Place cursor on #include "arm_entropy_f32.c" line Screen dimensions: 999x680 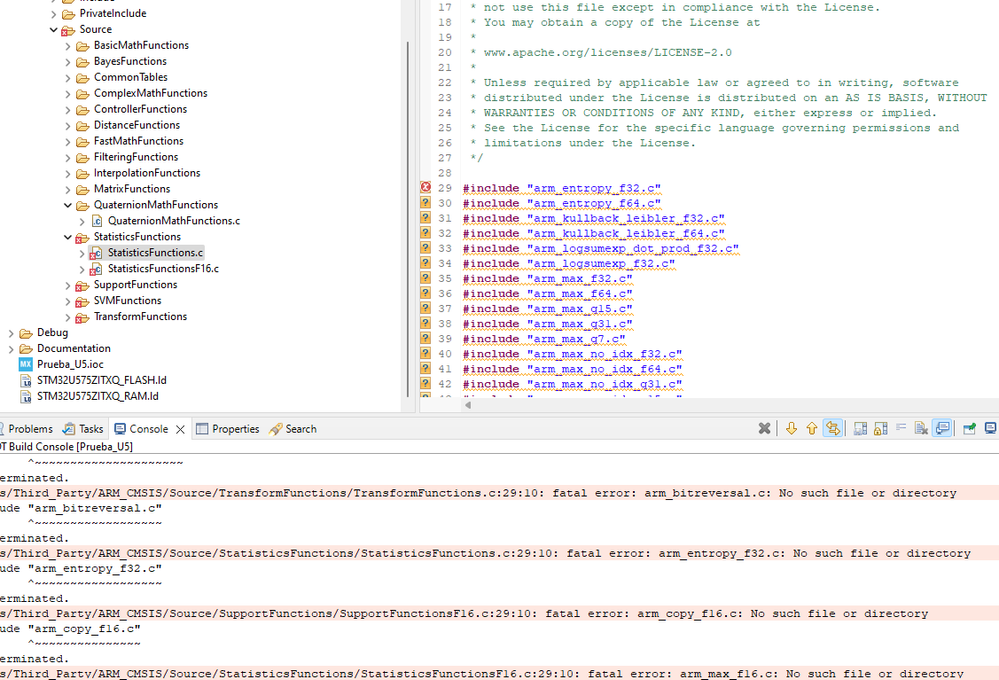(561, 188)
